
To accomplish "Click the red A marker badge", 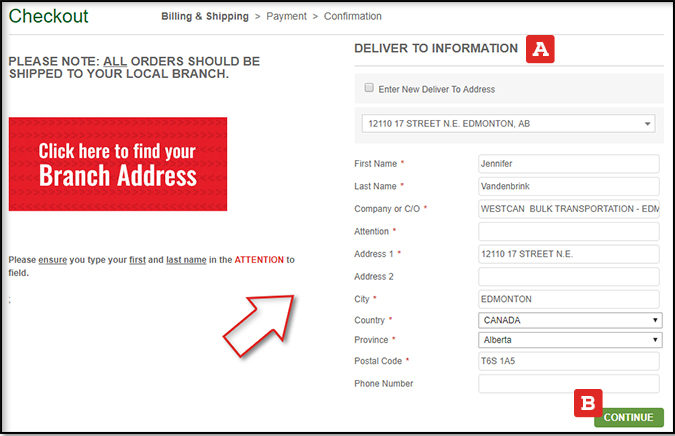I will pos(541,49).
